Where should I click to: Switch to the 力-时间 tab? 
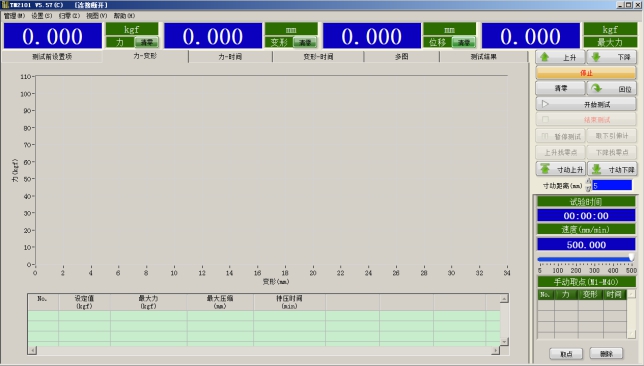click(x=230, y=57)
